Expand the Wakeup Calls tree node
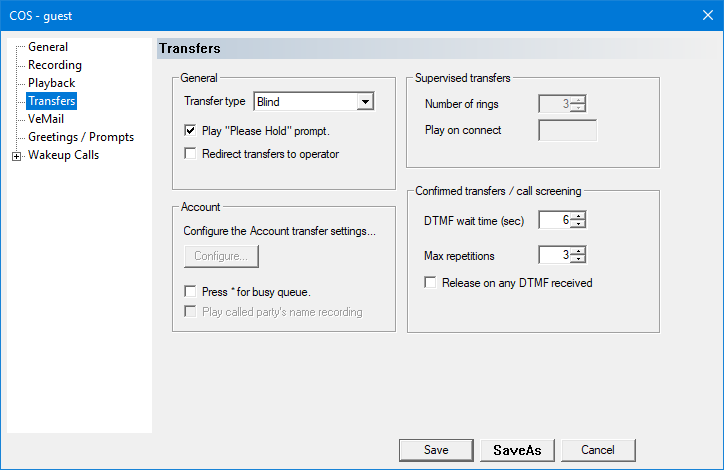The height and width of the screenshot is (470, 724). tap(16, 156)
